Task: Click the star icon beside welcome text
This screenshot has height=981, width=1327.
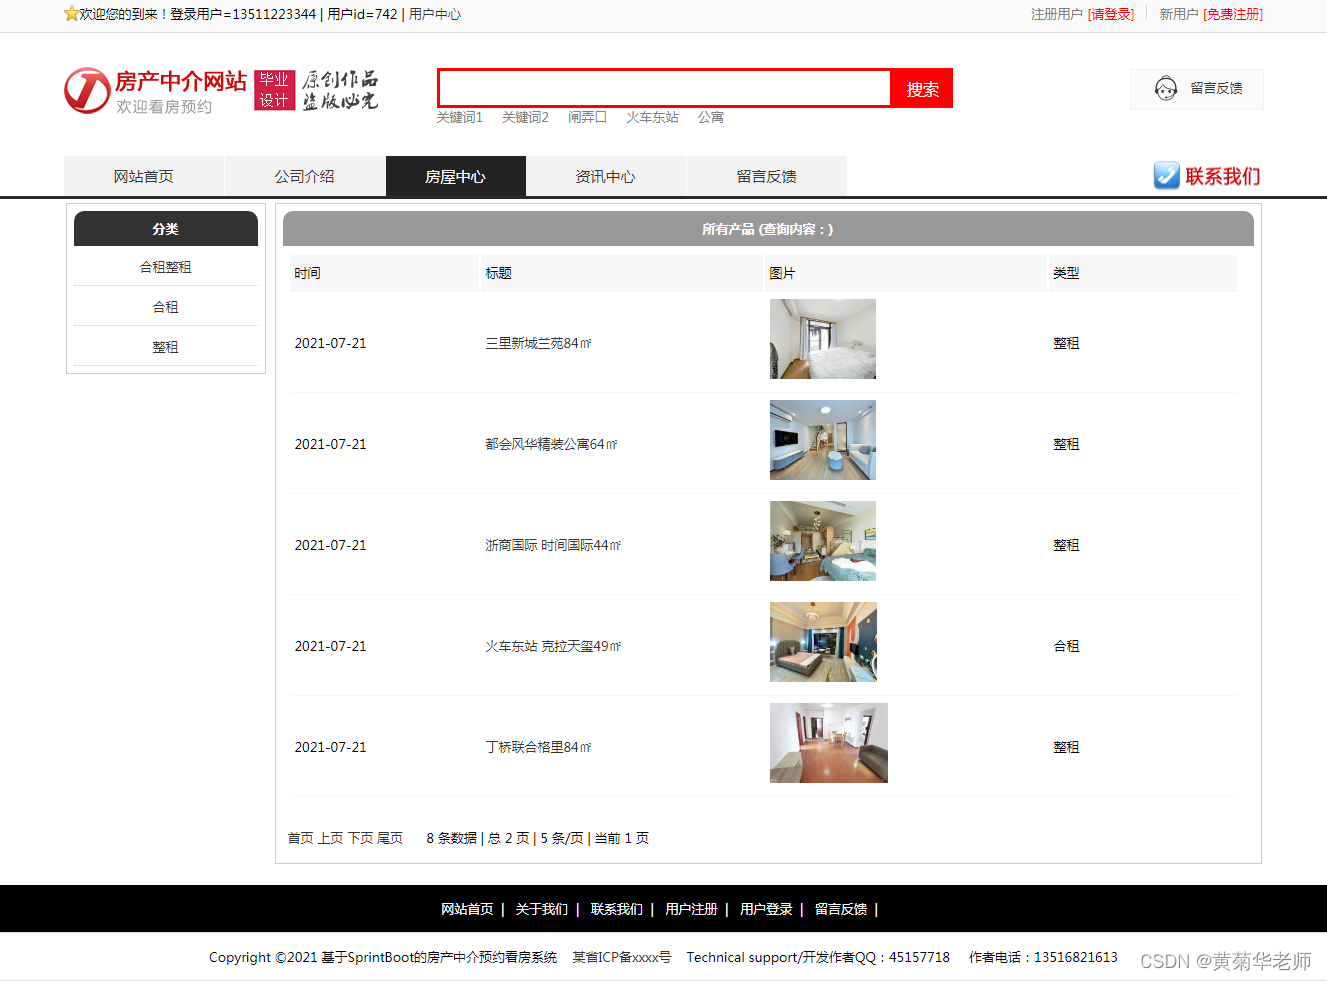Action: (71, 14)
